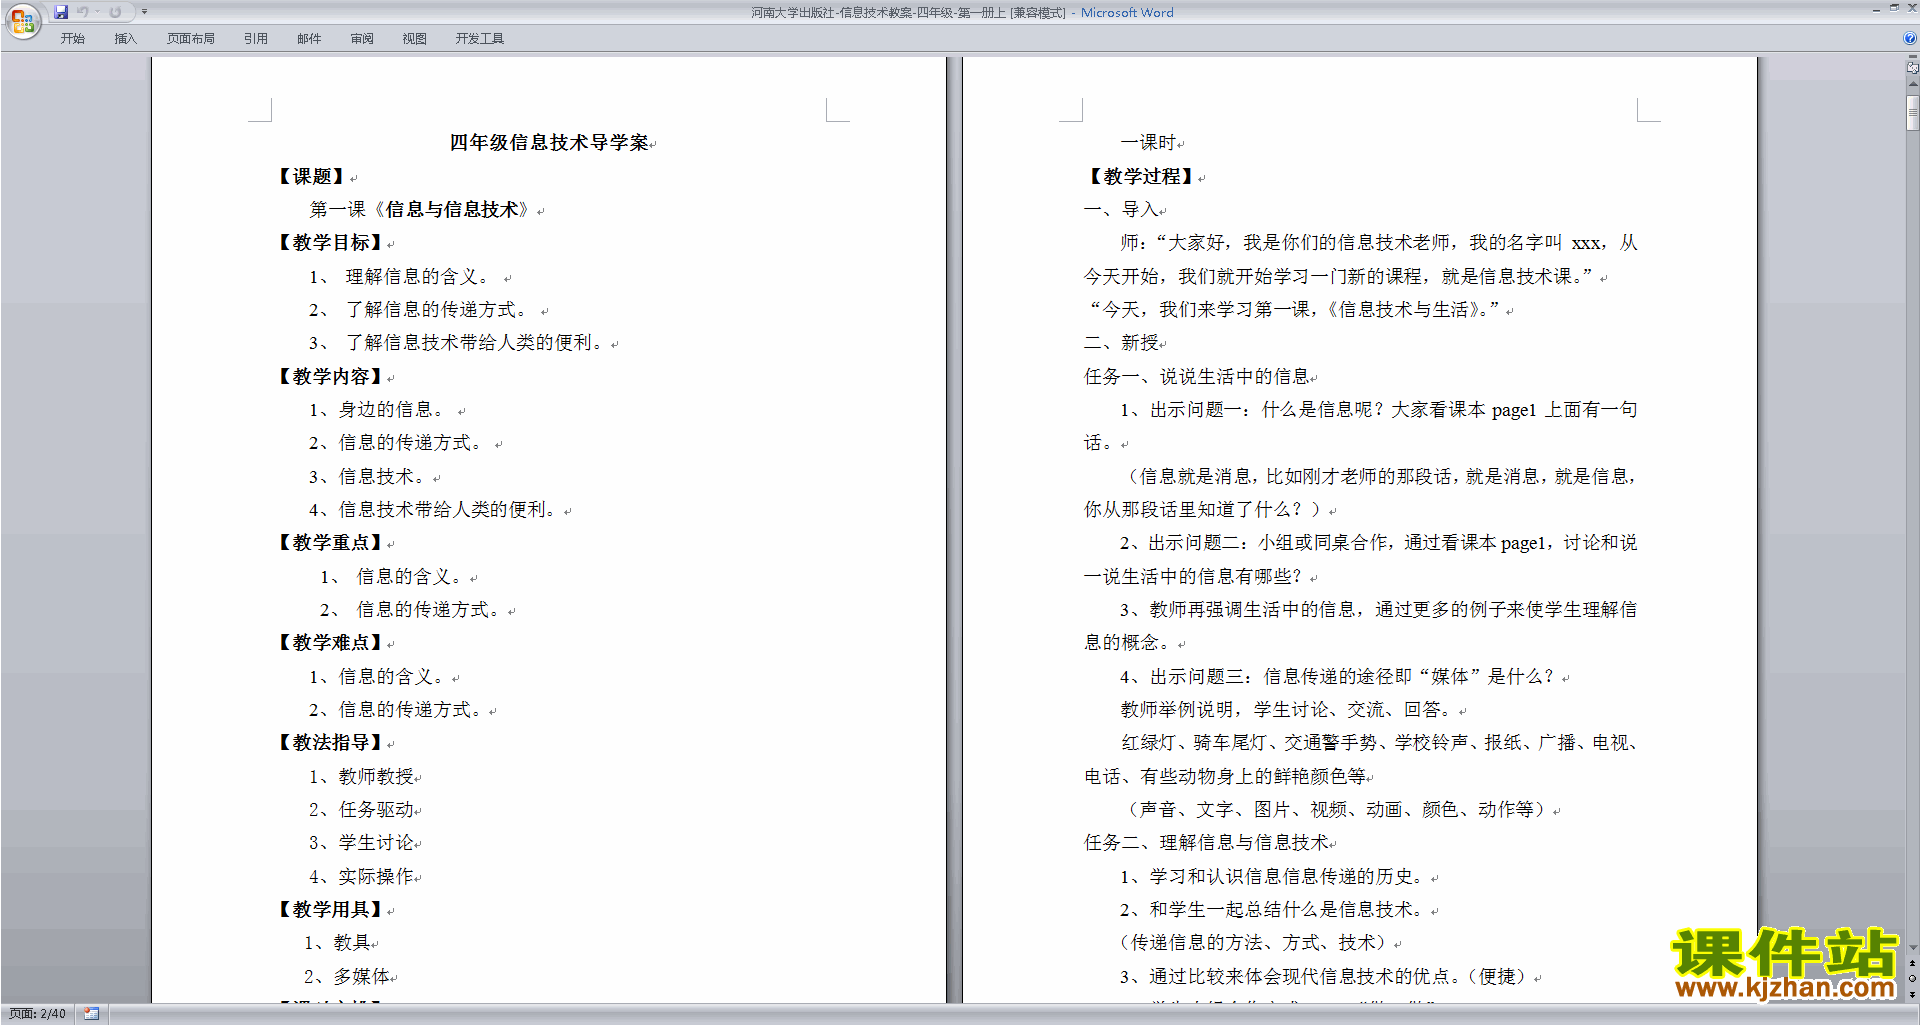
Task: Click the heading 【教学难点】
Action: (x=332, y=643)
